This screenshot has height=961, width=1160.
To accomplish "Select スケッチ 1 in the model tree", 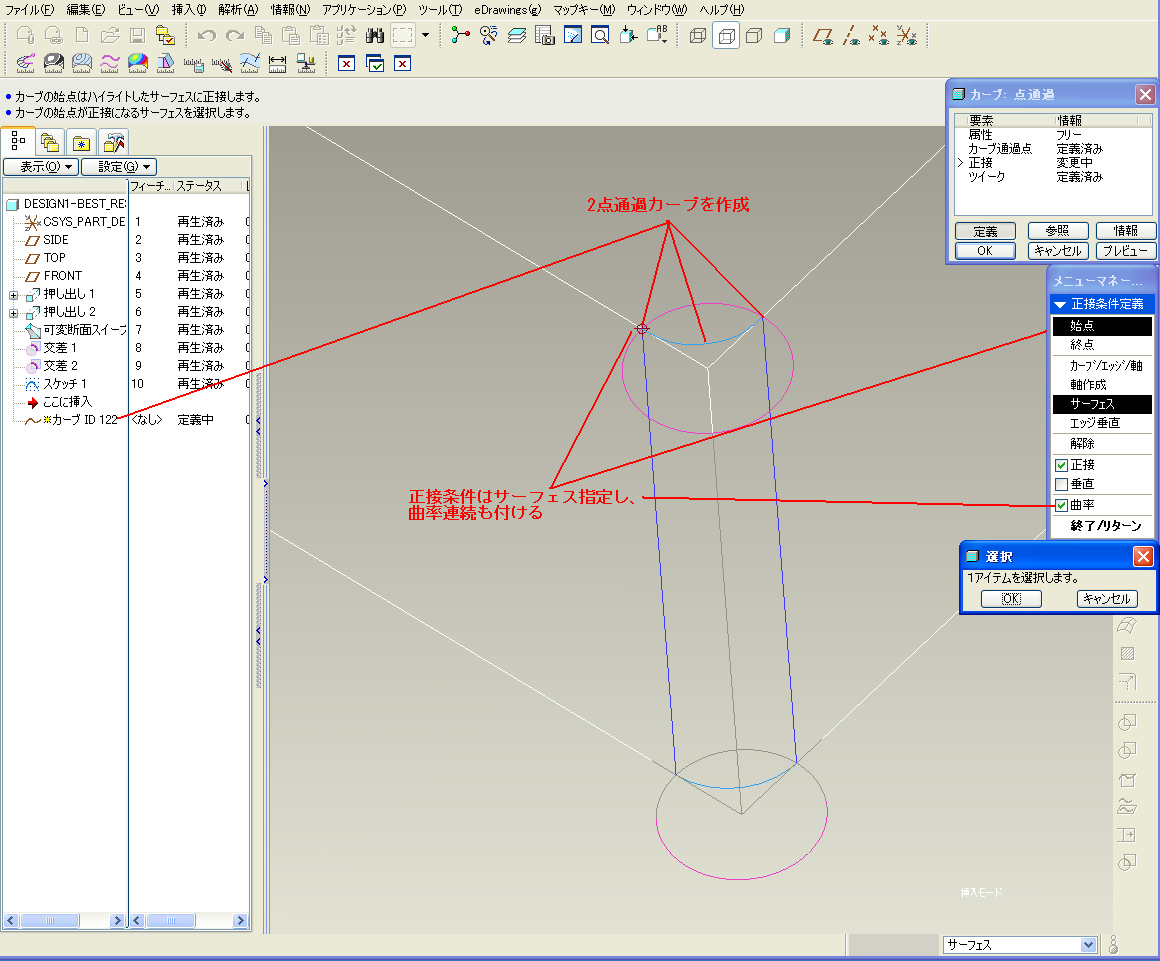I will coord(65,384).
